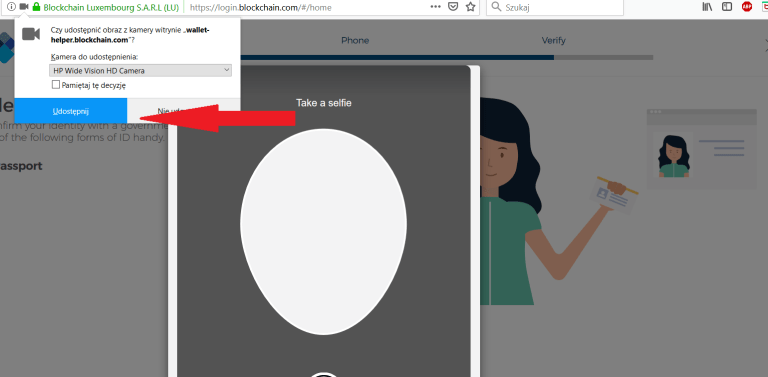The height and width of the screenshot is (377, 768).
Task: Click the green padlock security icon
Action: pyautogui.click(x=36, y=7)
